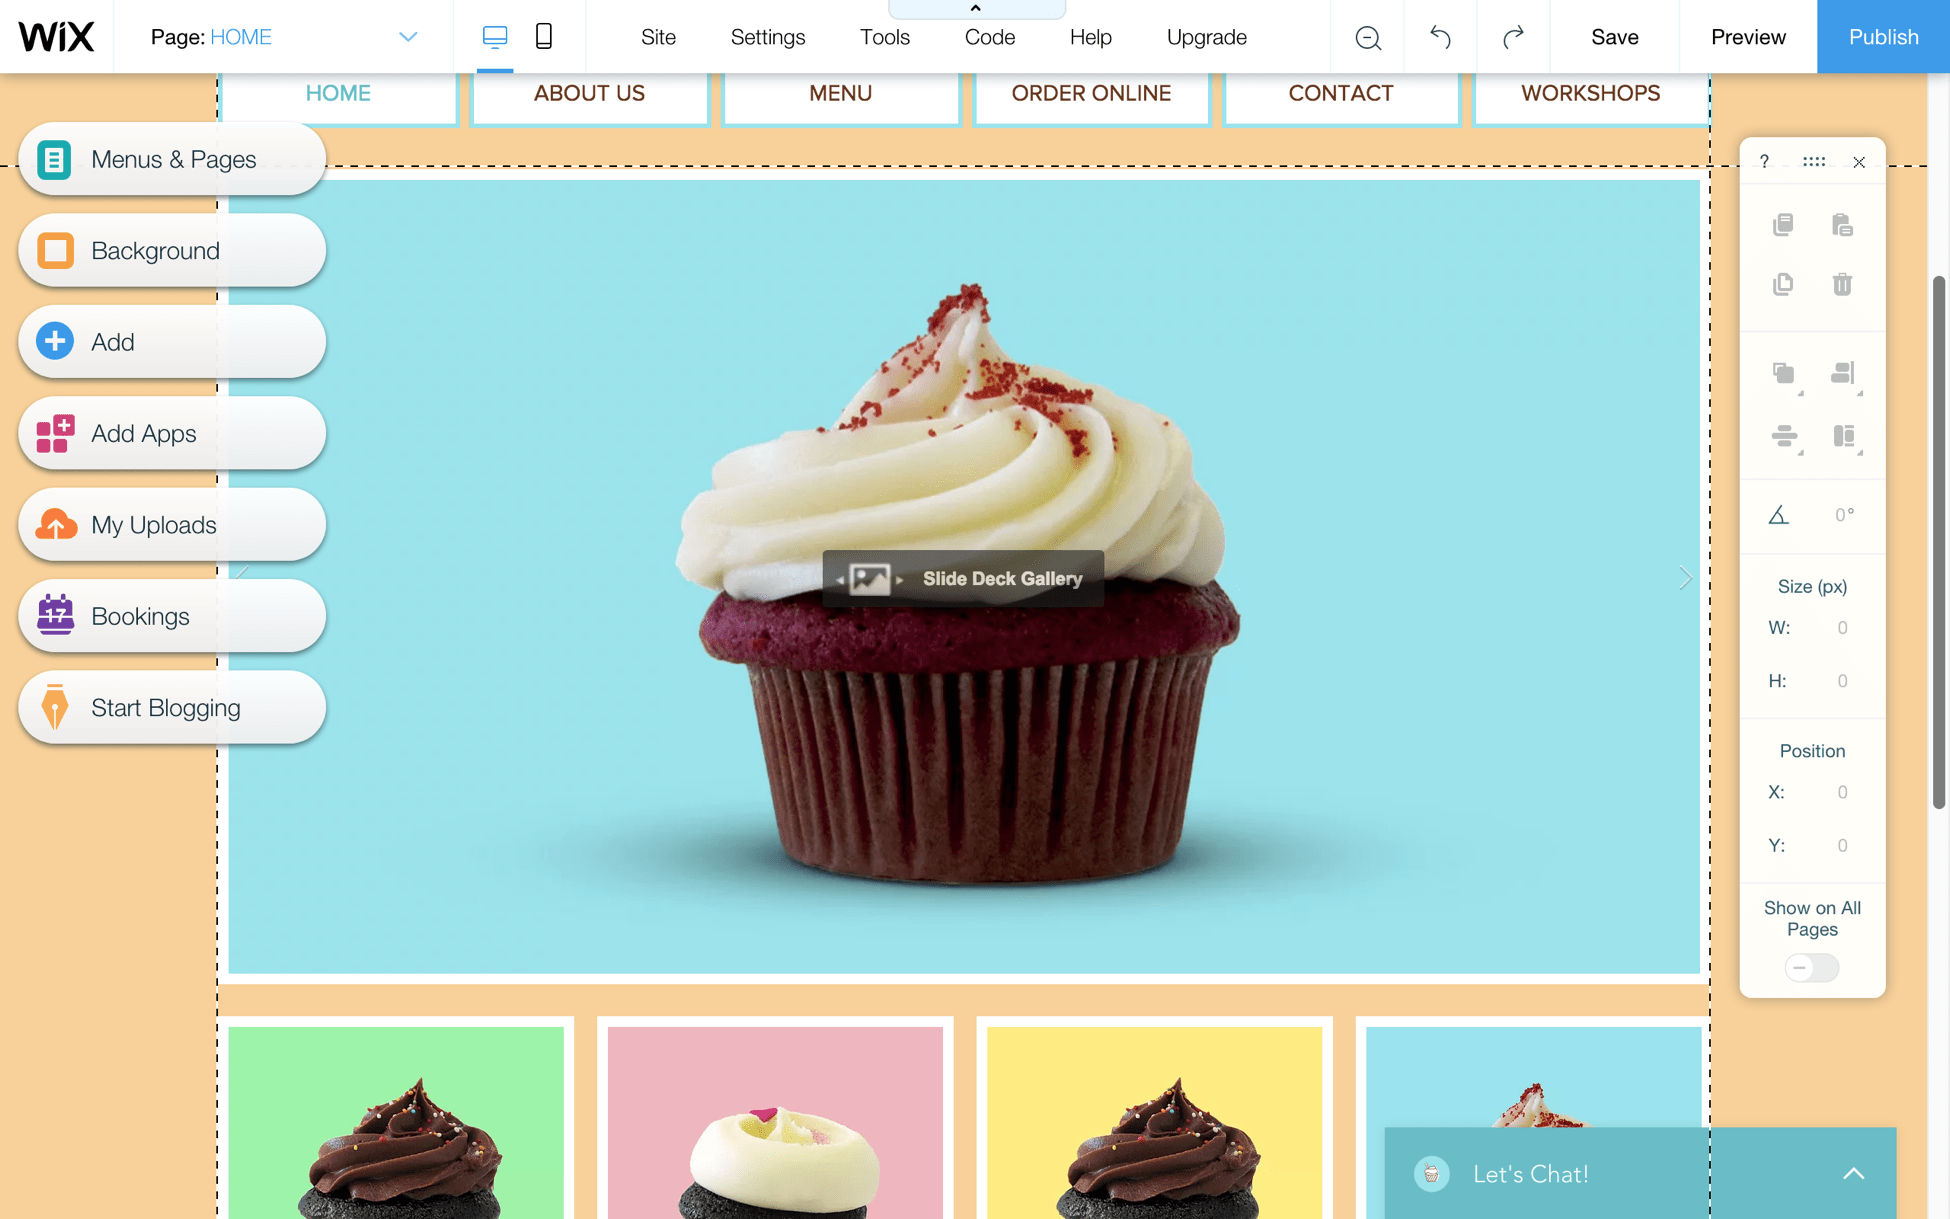This screenshot has height=1219, width=1950.
Task: Open the Add Apps panel
Action: click(x=172, y=433)
